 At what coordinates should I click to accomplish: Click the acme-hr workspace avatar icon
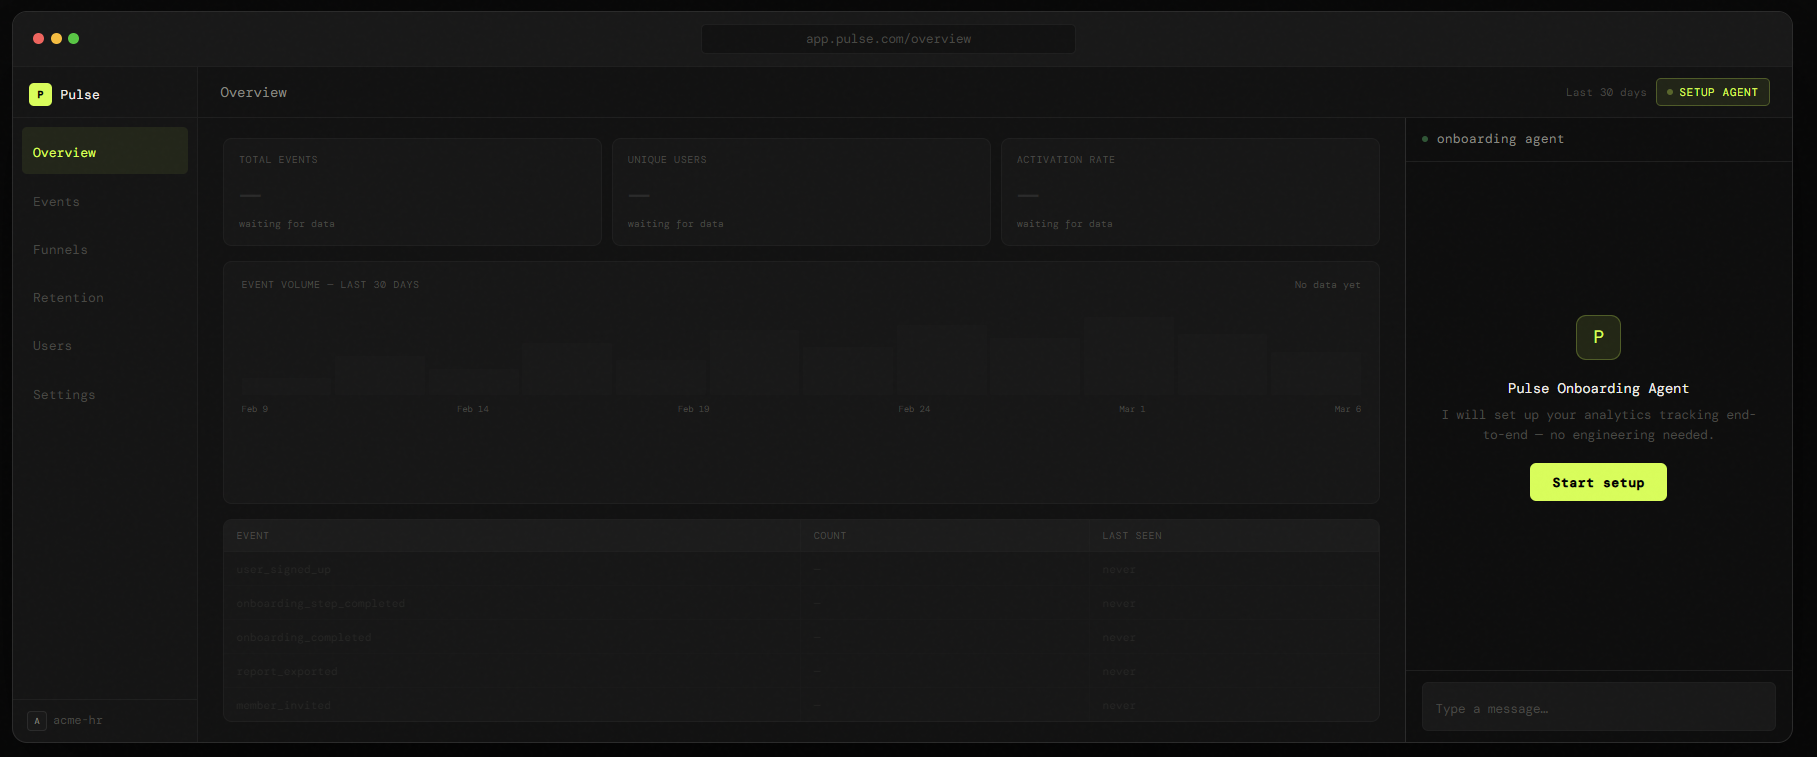click(37, 720)
